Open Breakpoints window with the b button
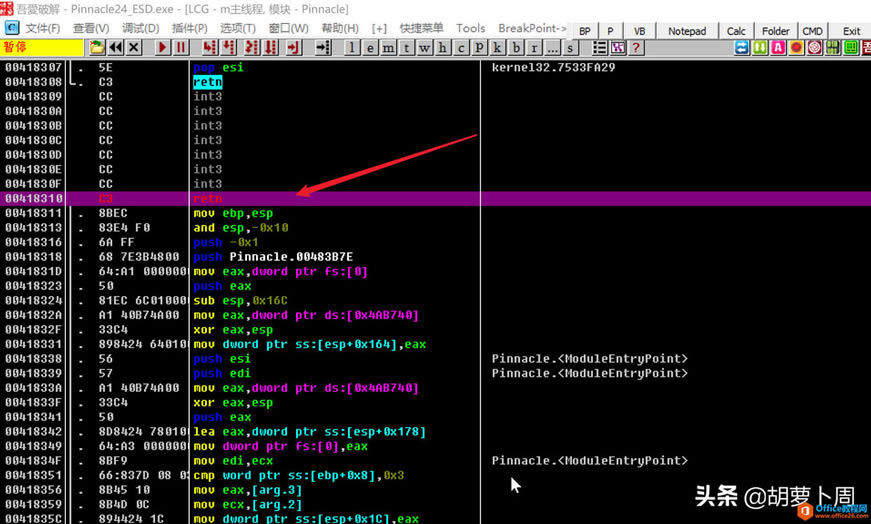871x524 pixels. [516, 48]
